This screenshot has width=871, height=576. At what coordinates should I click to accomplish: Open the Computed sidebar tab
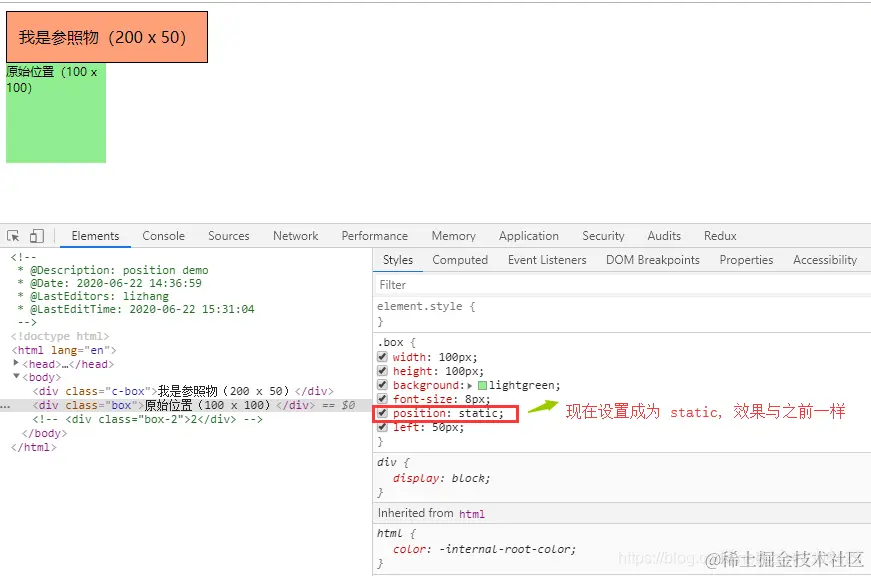(460, 260)
